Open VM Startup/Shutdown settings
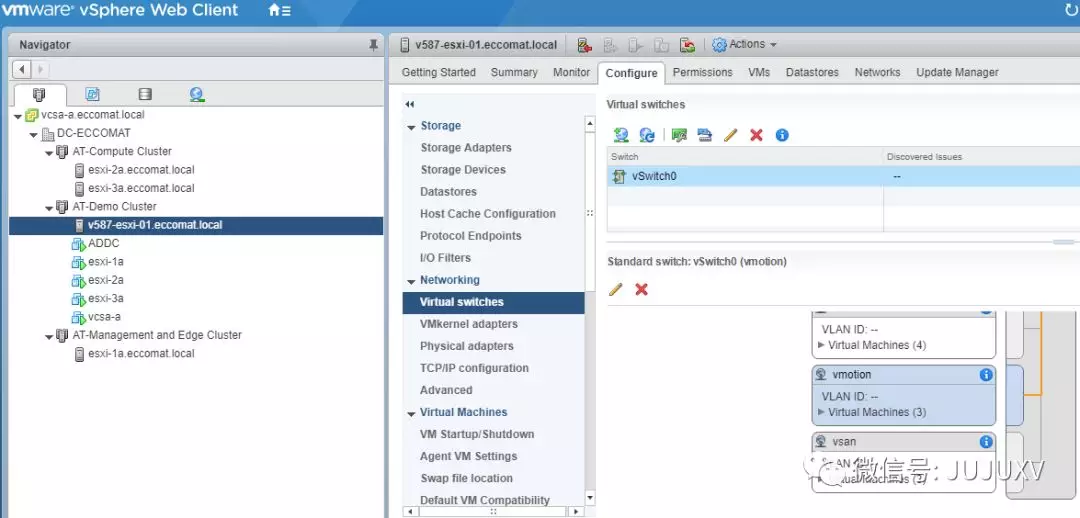 [477, 434]
